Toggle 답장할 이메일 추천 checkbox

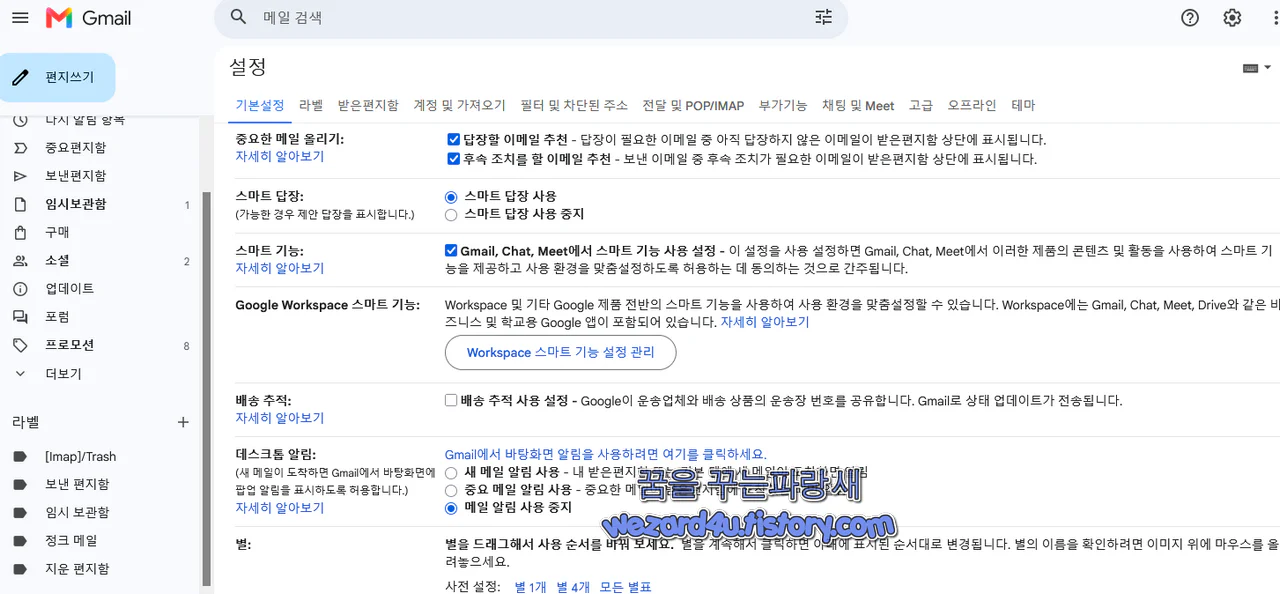tap(454, 140)
